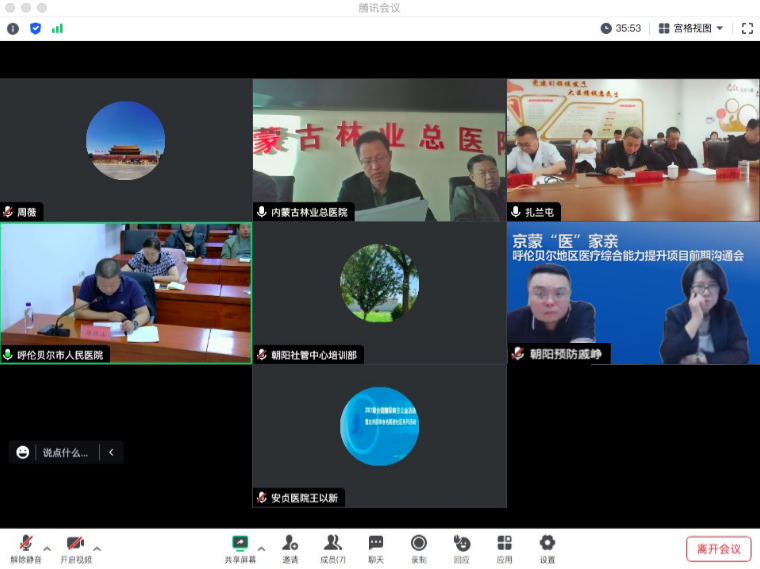Viewport: 760px width, 569px height.
Task: Zoom window with green titlebar button
Action: [42, 8]
